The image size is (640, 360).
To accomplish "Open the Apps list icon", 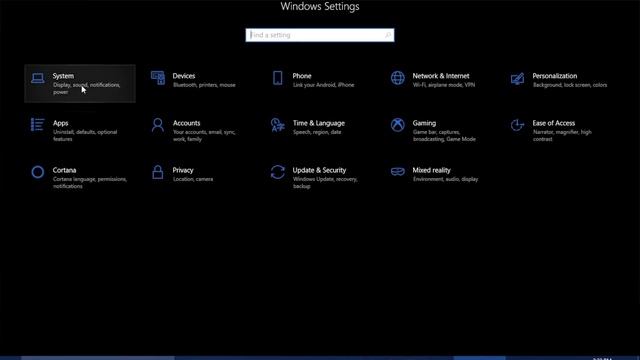I will pos(38,124).
